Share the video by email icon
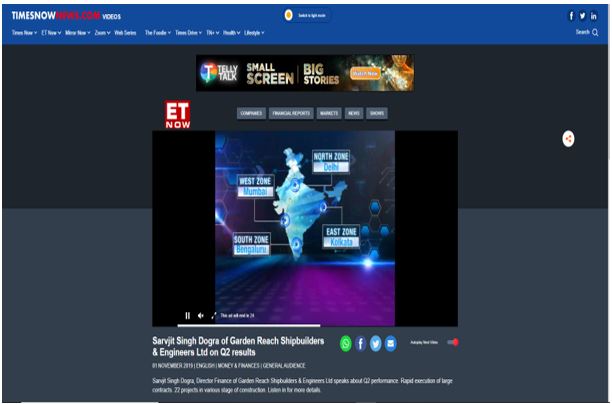612x404 pixels. (x=390, y=343)
